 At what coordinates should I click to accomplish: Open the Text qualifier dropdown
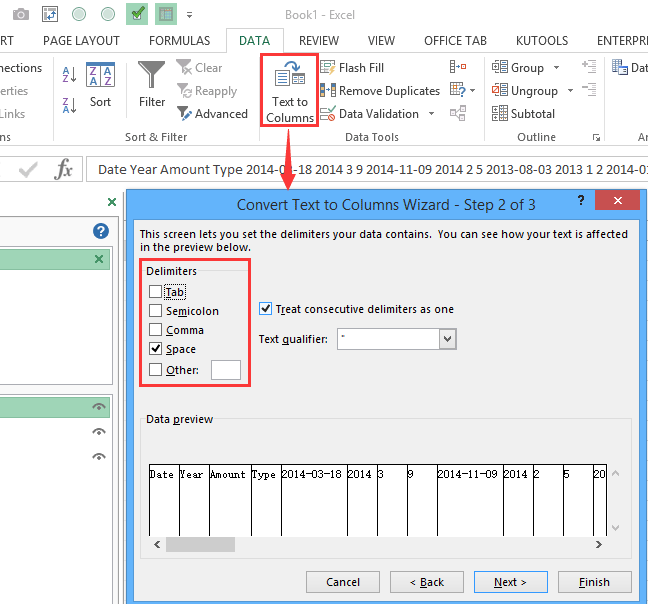tap(447, 339)
